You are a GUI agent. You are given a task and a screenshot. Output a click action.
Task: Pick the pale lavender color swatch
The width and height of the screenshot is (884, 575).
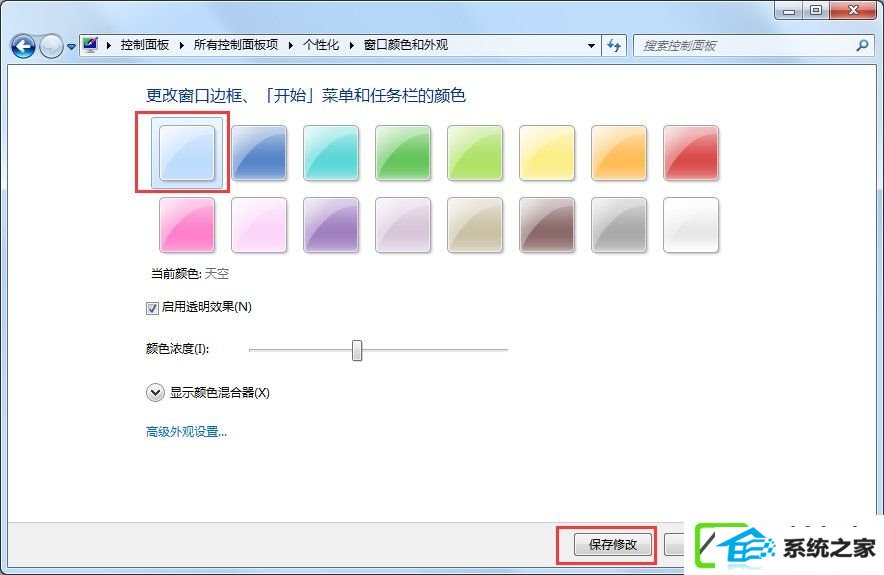coord(403,224)
